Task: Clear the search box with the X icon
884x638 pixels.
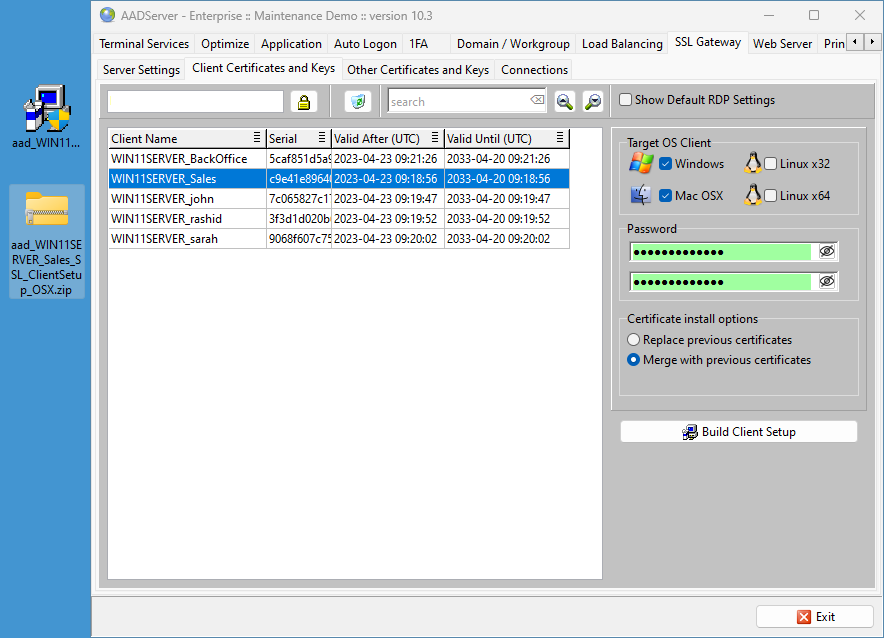Action: point(537,101)
